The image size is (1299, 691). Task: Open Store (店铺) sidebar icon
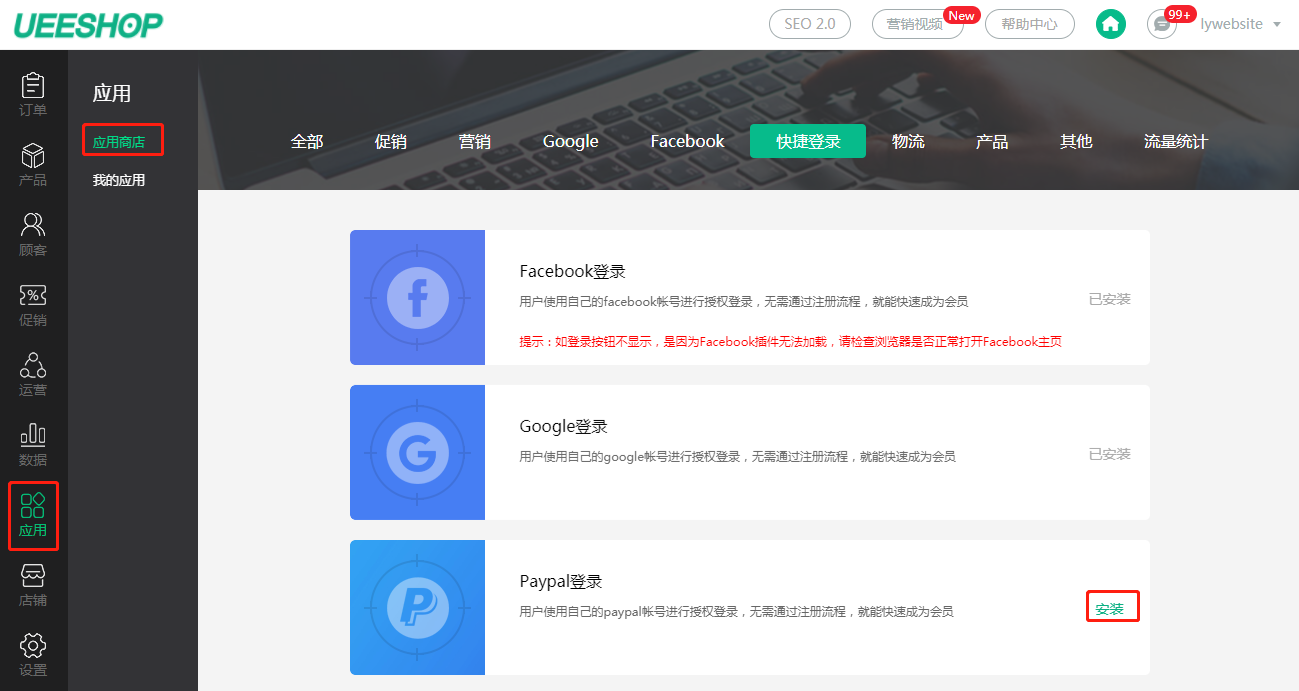pyautogui.click(x=33, y=584)
